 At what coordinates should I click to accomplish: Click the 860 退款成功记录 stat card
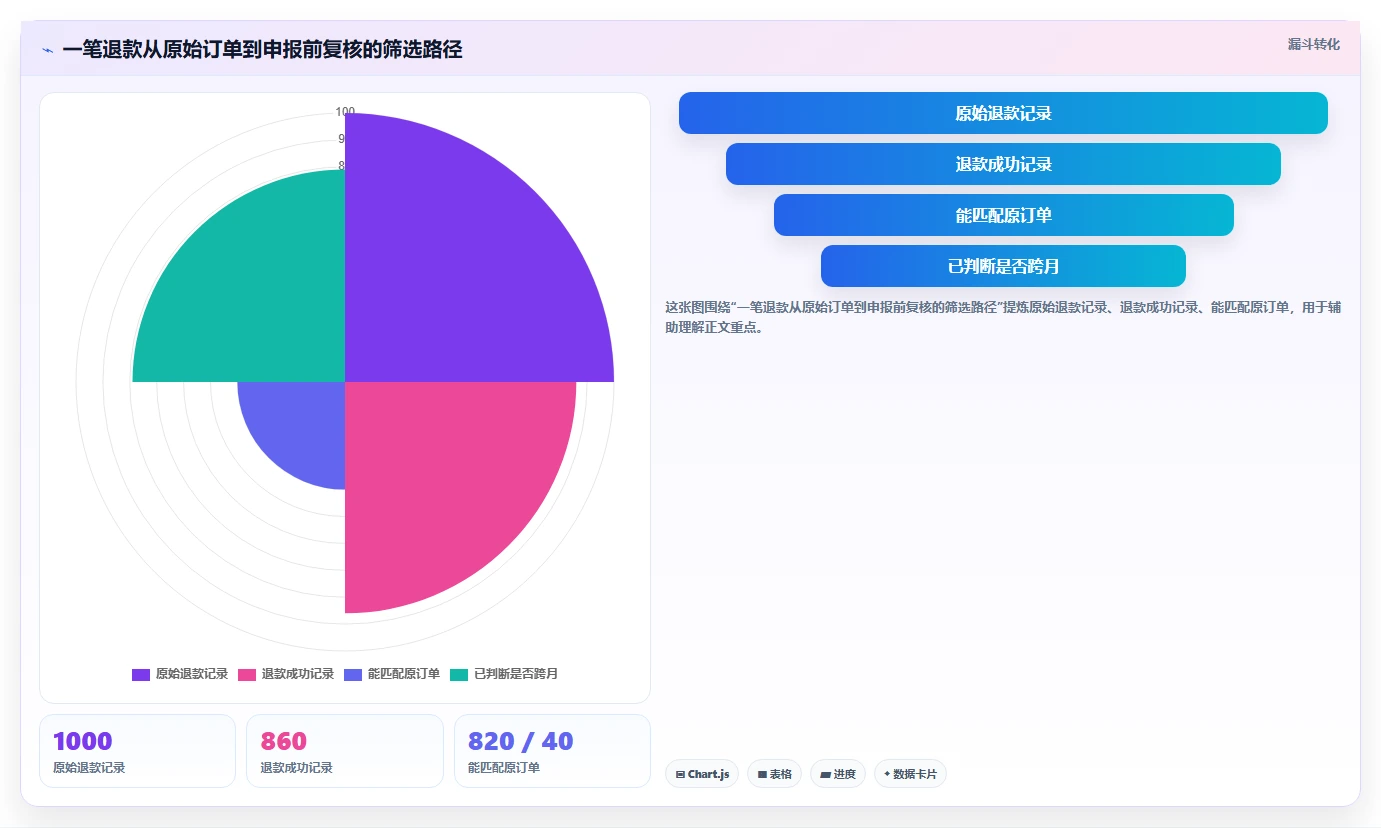pyautogui.click(x=345, y=751)
